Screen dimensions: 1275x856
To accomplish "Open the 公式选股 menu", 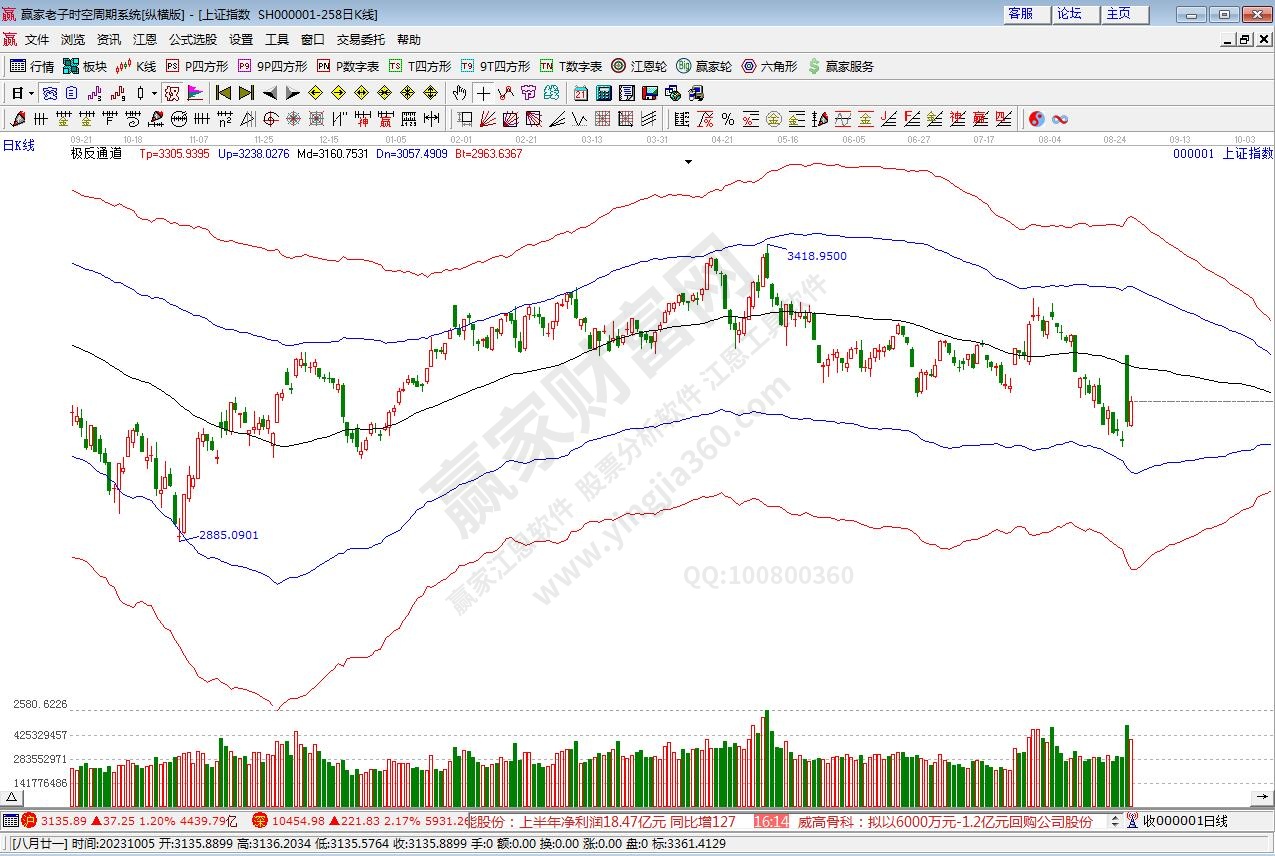I will (x=192, y=40).
